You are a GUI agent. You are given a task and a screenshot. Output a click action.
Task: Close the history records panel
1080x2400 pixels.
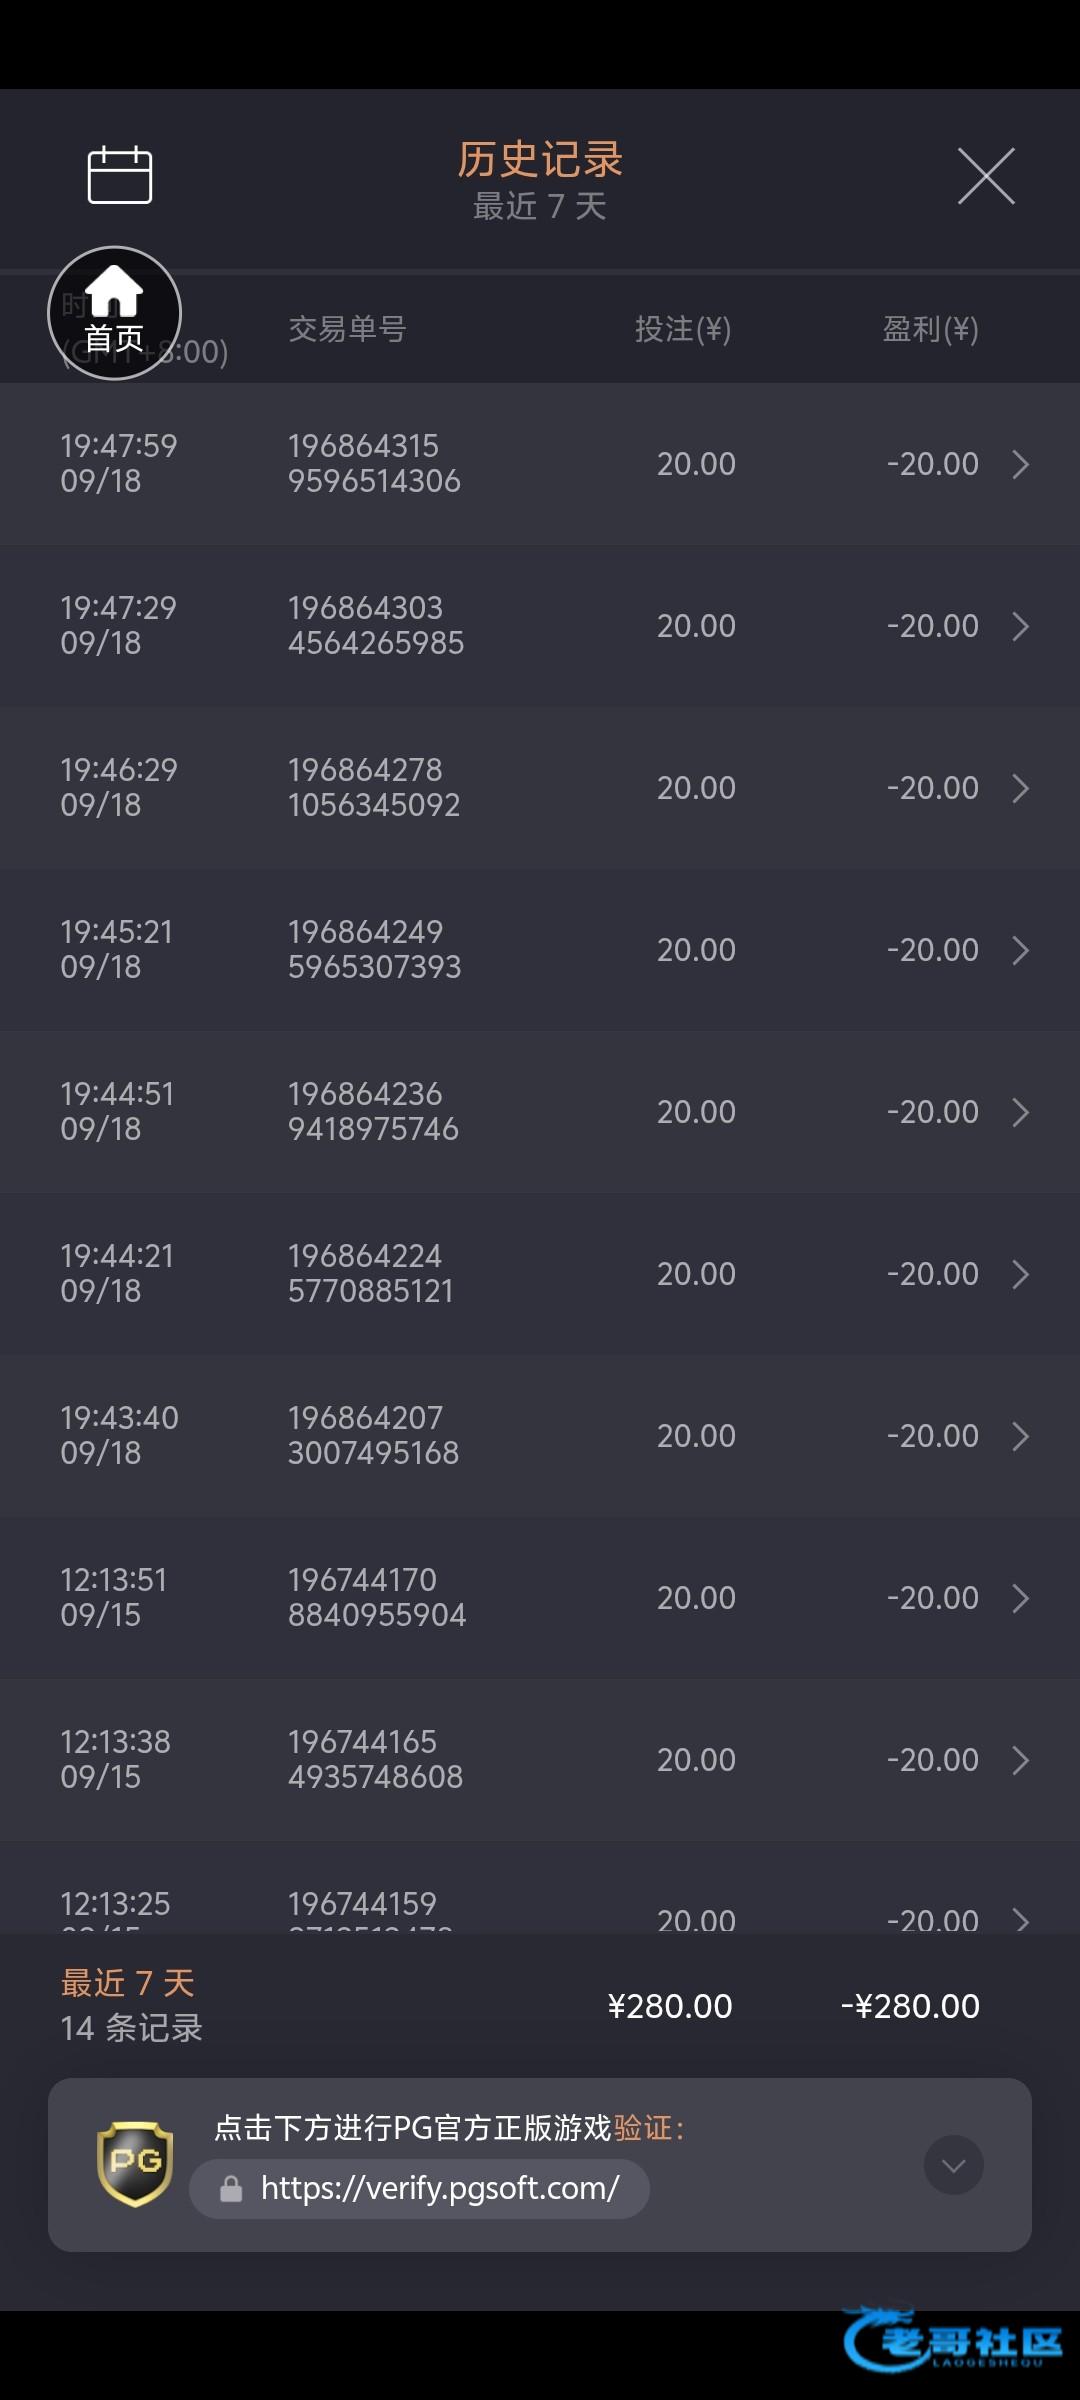click(986, 176)
